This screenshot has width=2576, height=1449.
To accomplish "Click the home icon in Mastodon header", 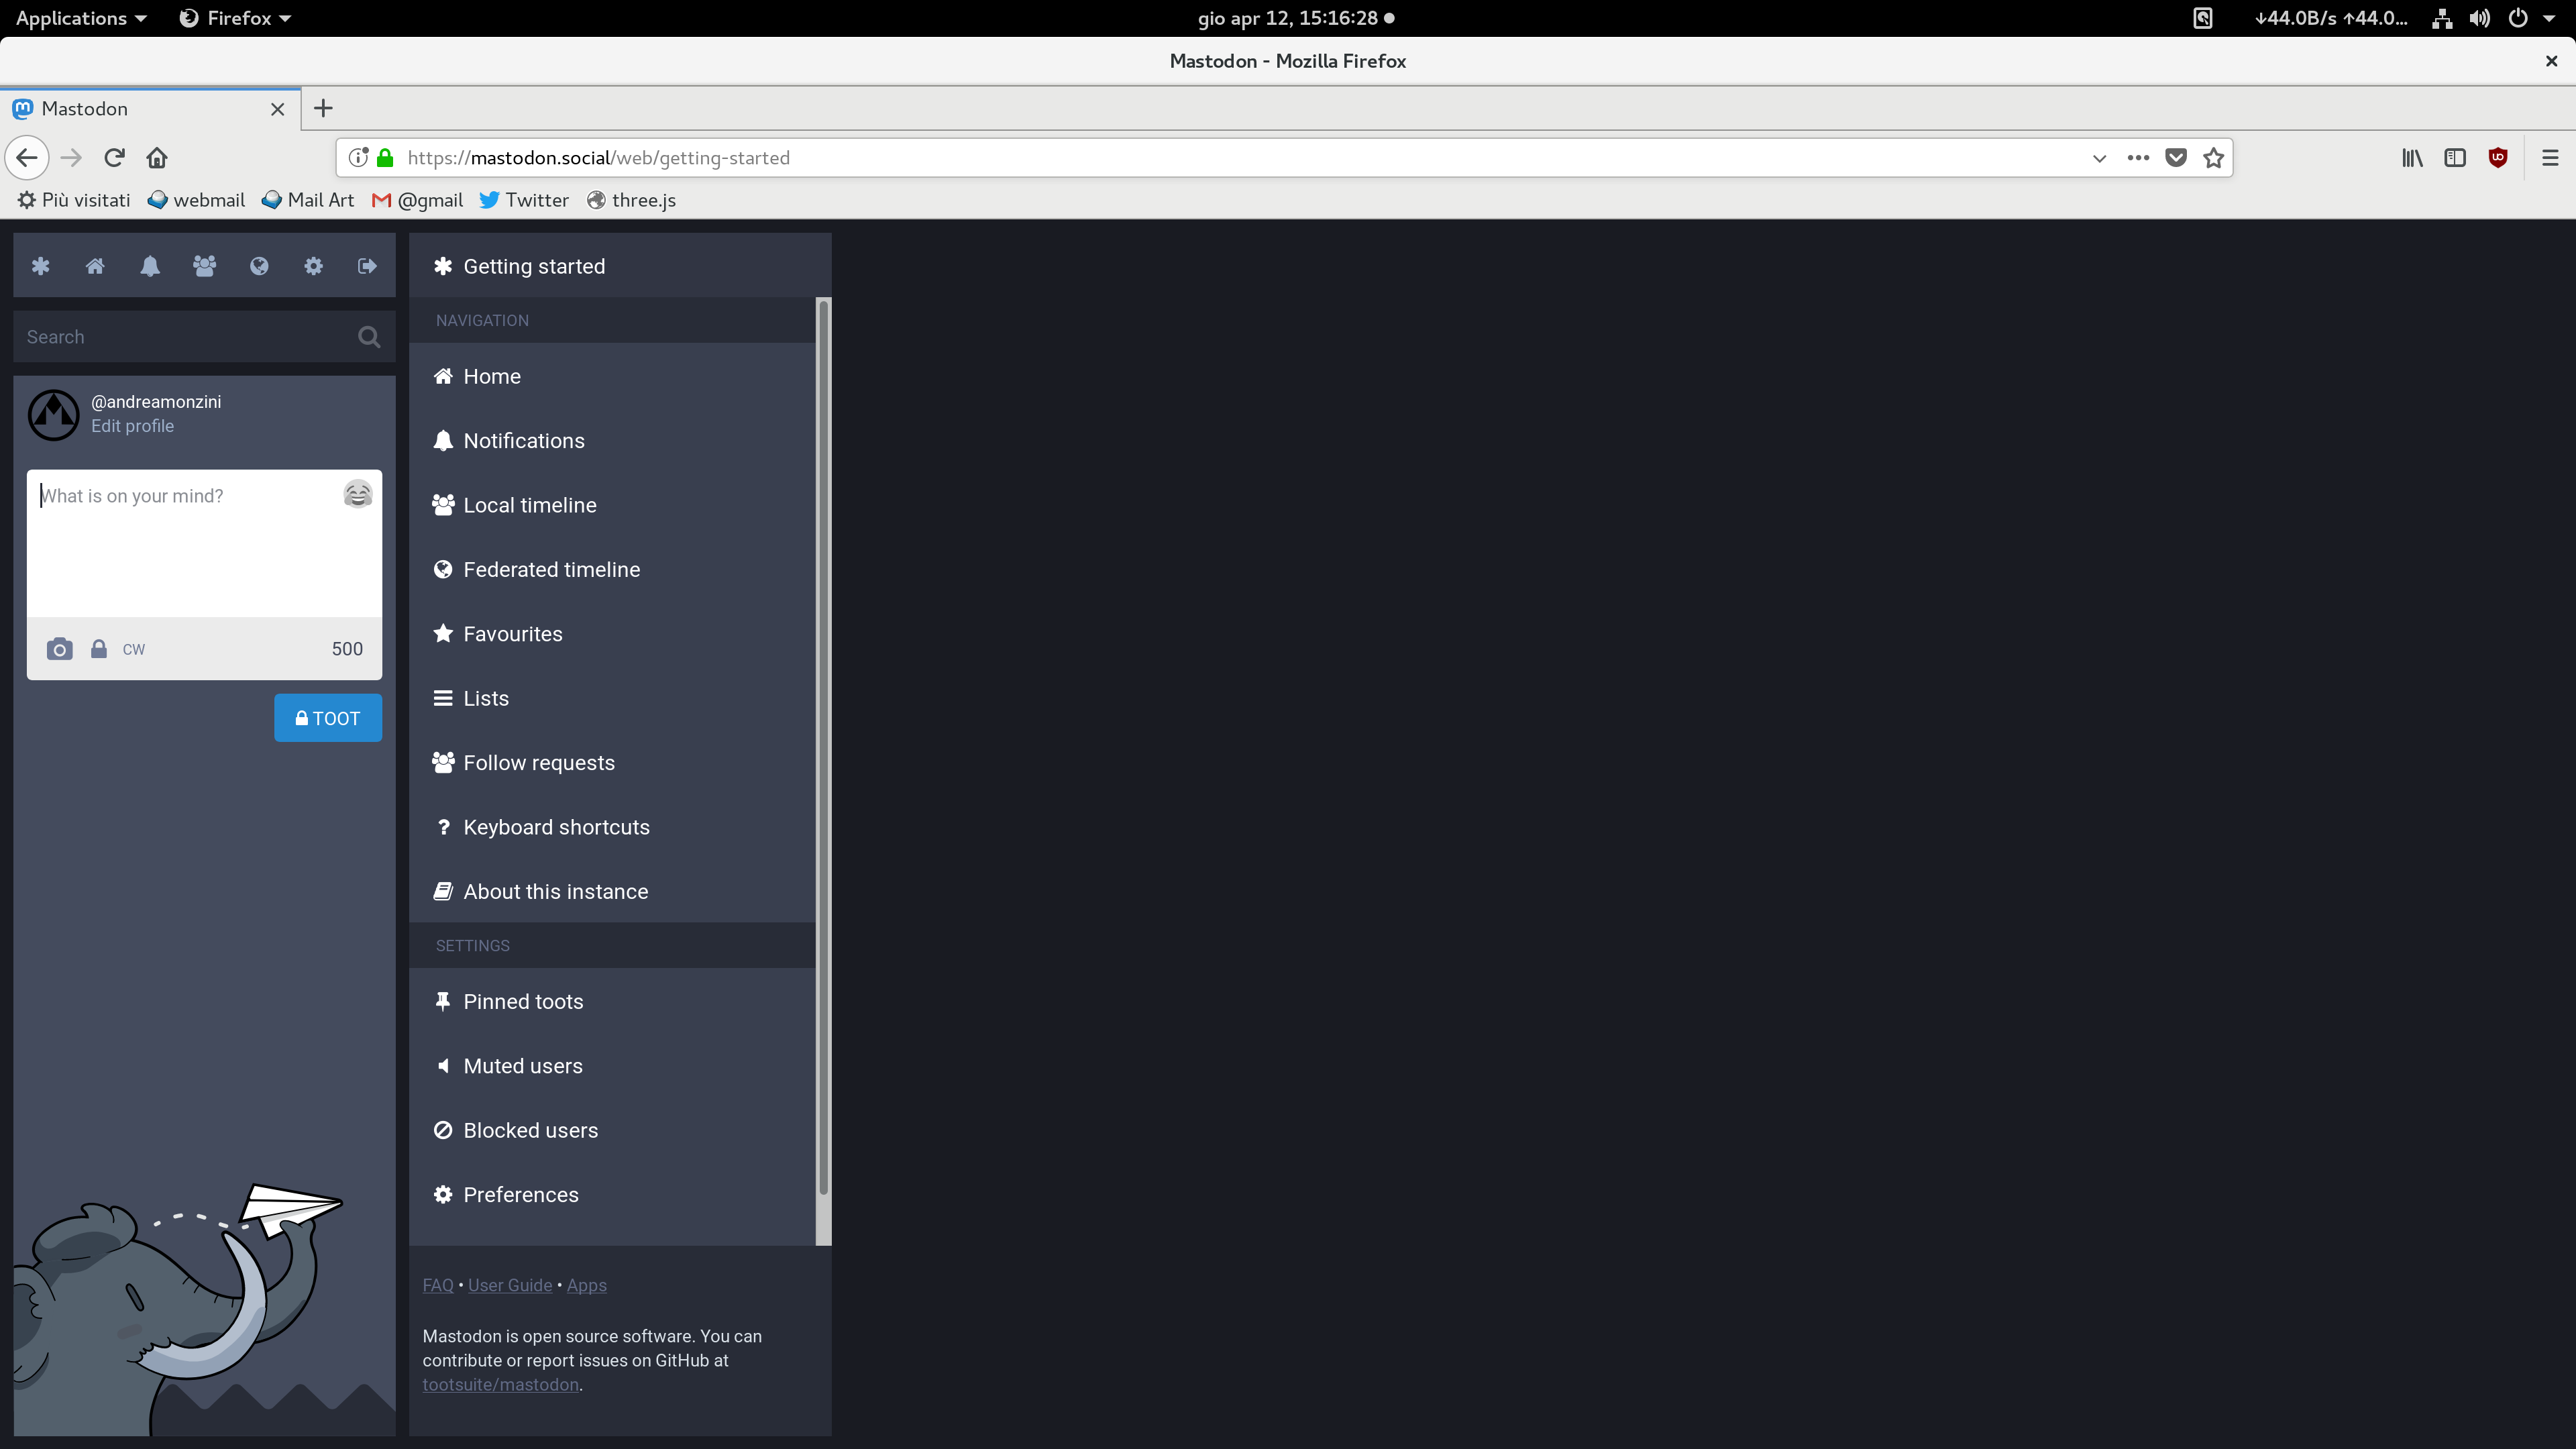I will pos(95,266).
